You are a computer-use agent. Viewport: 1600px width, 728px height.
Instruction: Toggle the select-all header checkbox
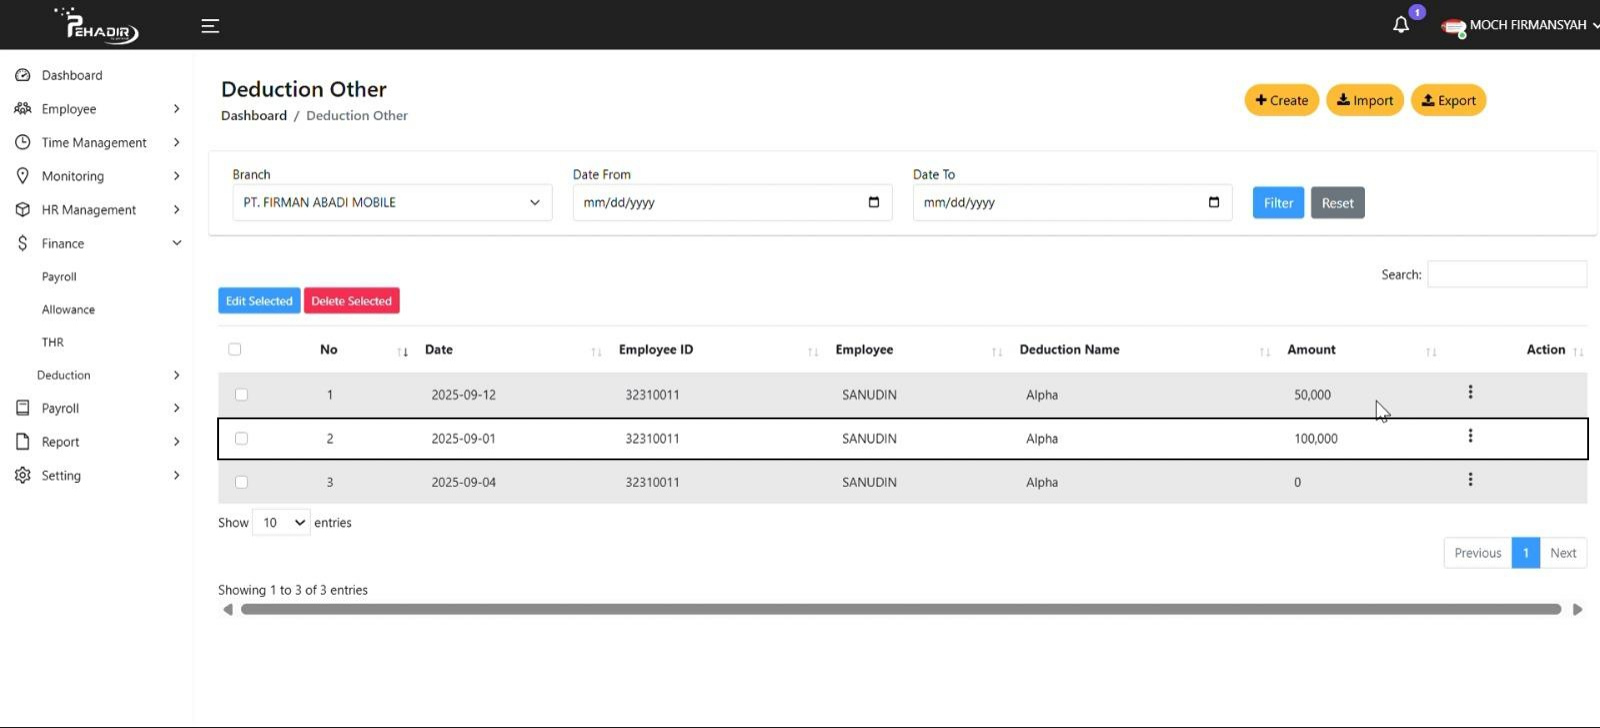point(235,349)
